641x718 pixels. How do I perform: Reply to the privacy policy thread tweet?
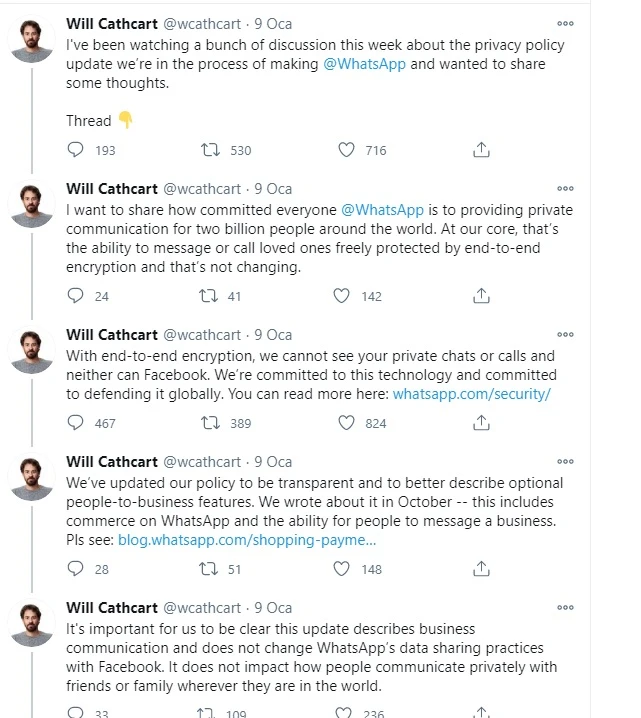click(x=76, y=150)
